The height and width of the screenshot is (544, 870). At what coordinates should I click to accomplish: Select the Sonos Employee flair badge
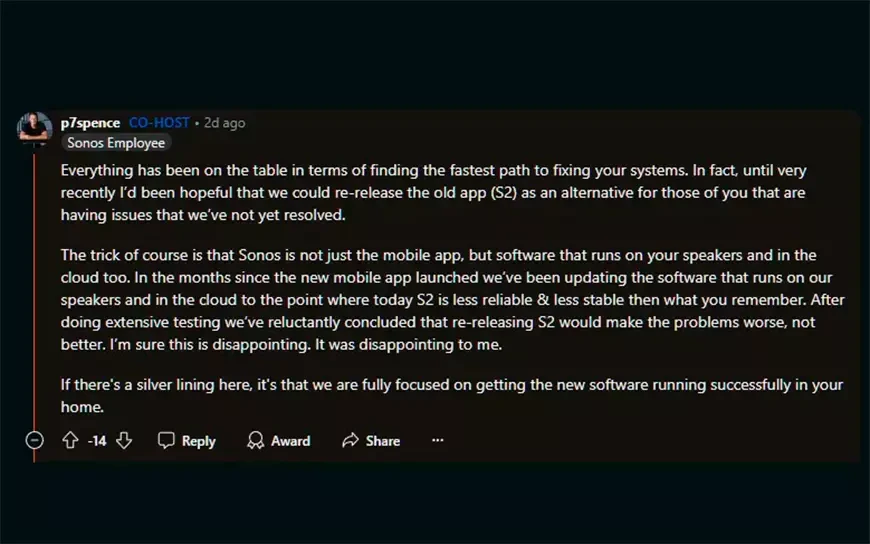coord(115,143)
